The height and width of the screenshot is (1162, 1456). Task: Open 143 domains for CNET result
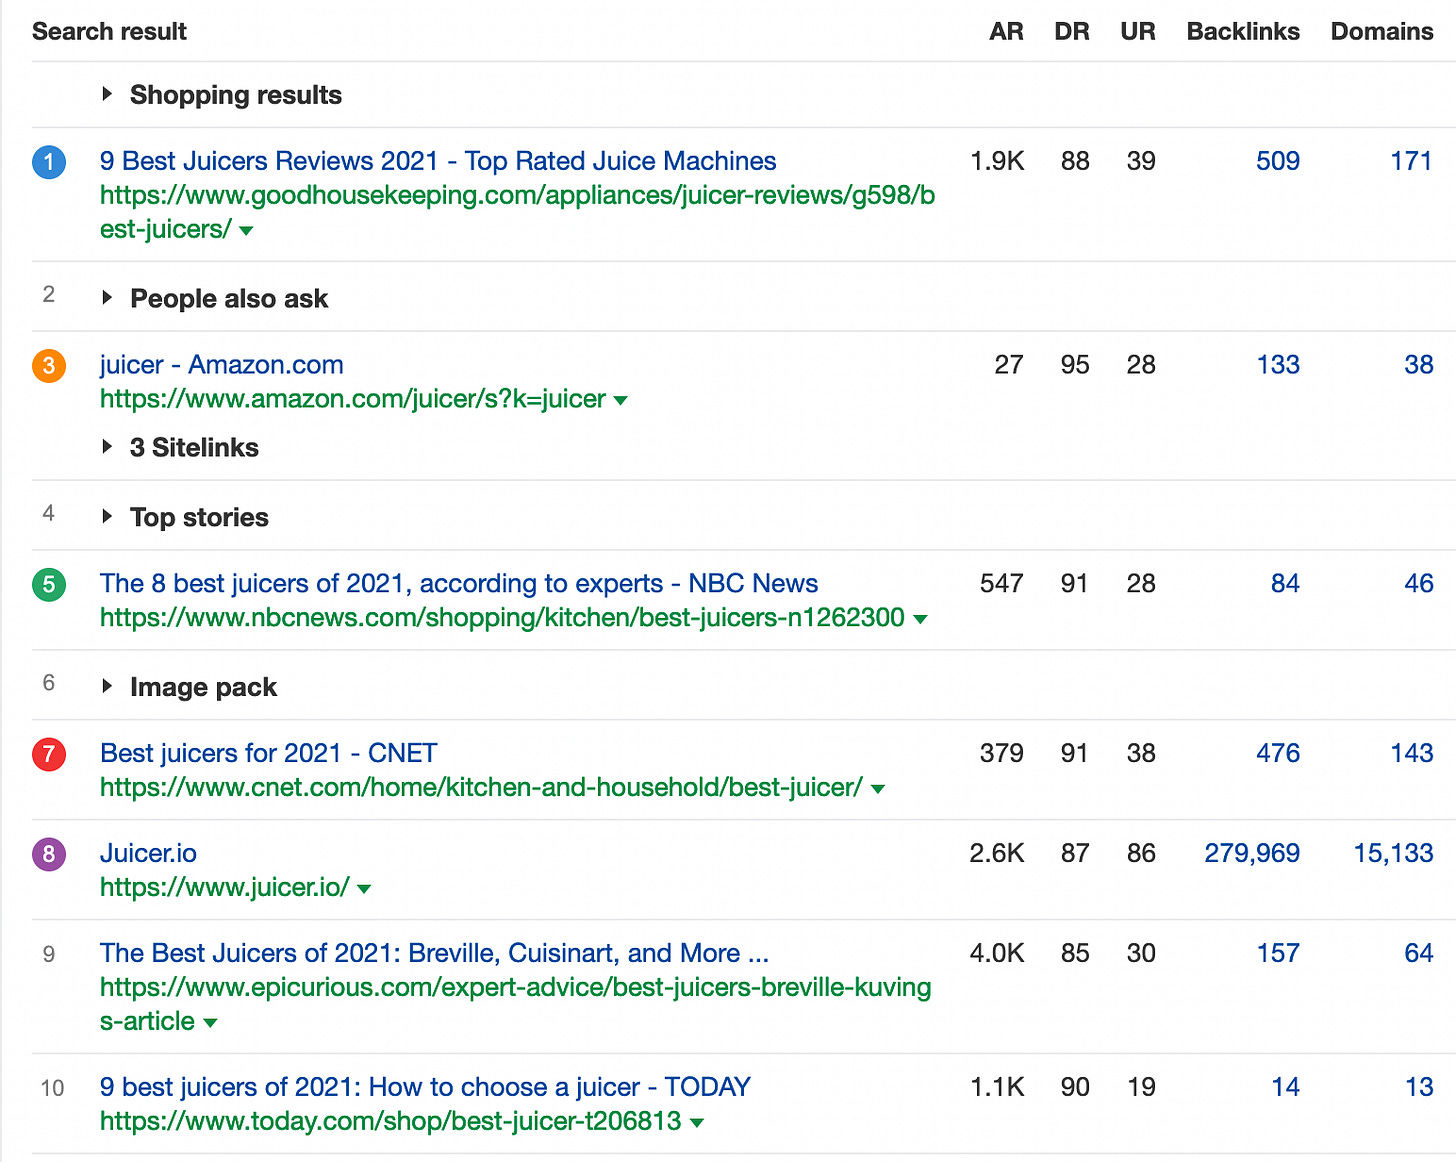(1412, 753)
